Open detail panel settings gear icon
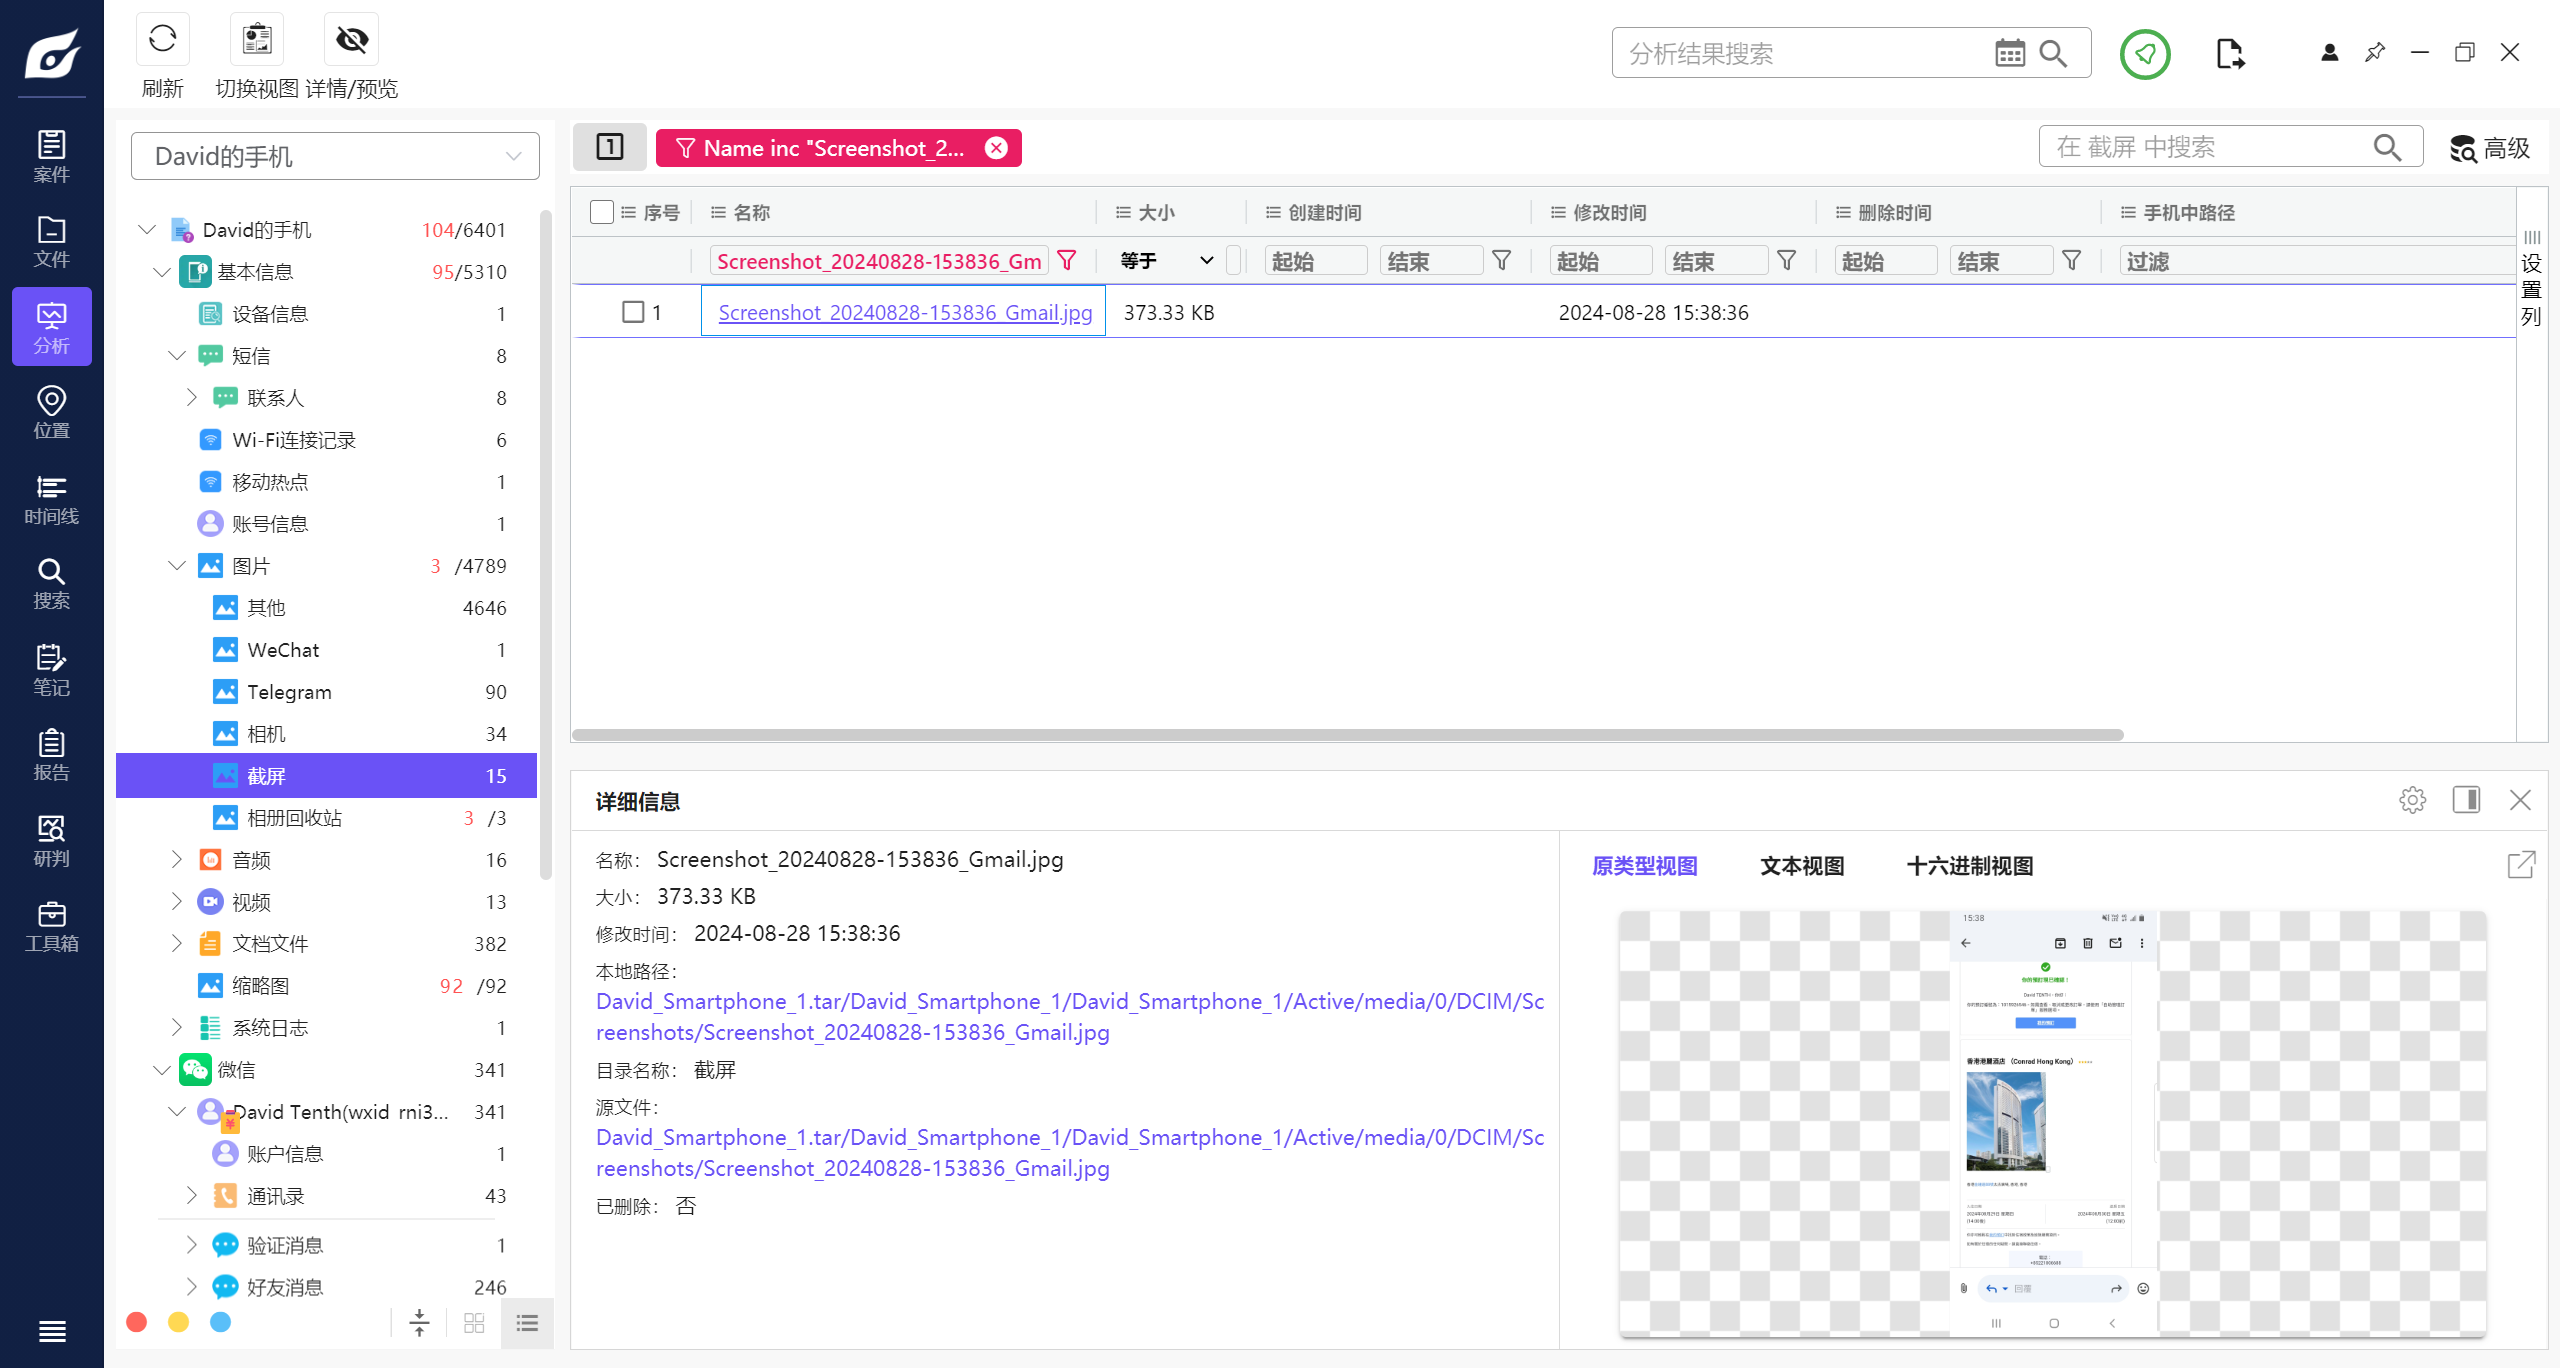Viewport: 2560px width, 1368px height. click(2412, 800)
